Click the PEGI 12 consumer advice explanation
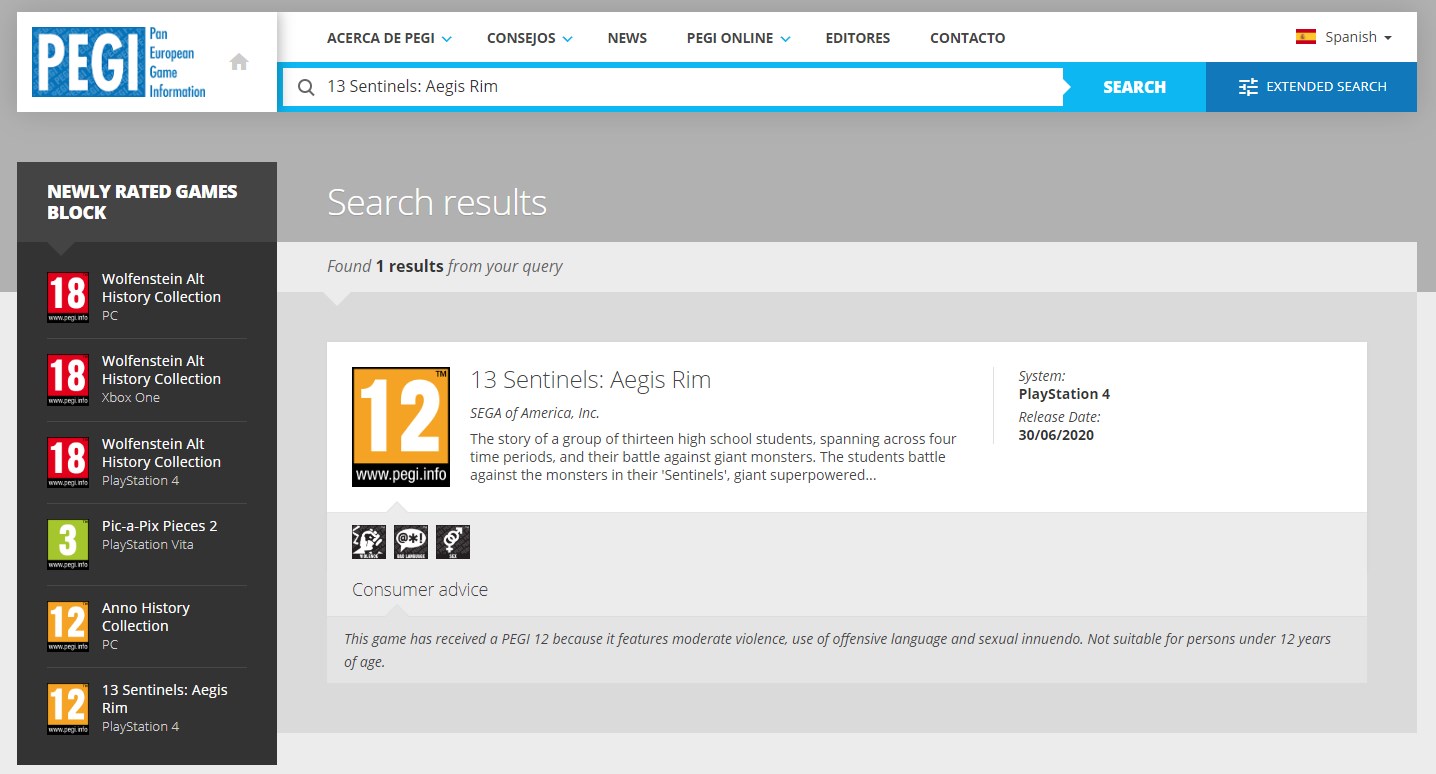 (838, 650)
